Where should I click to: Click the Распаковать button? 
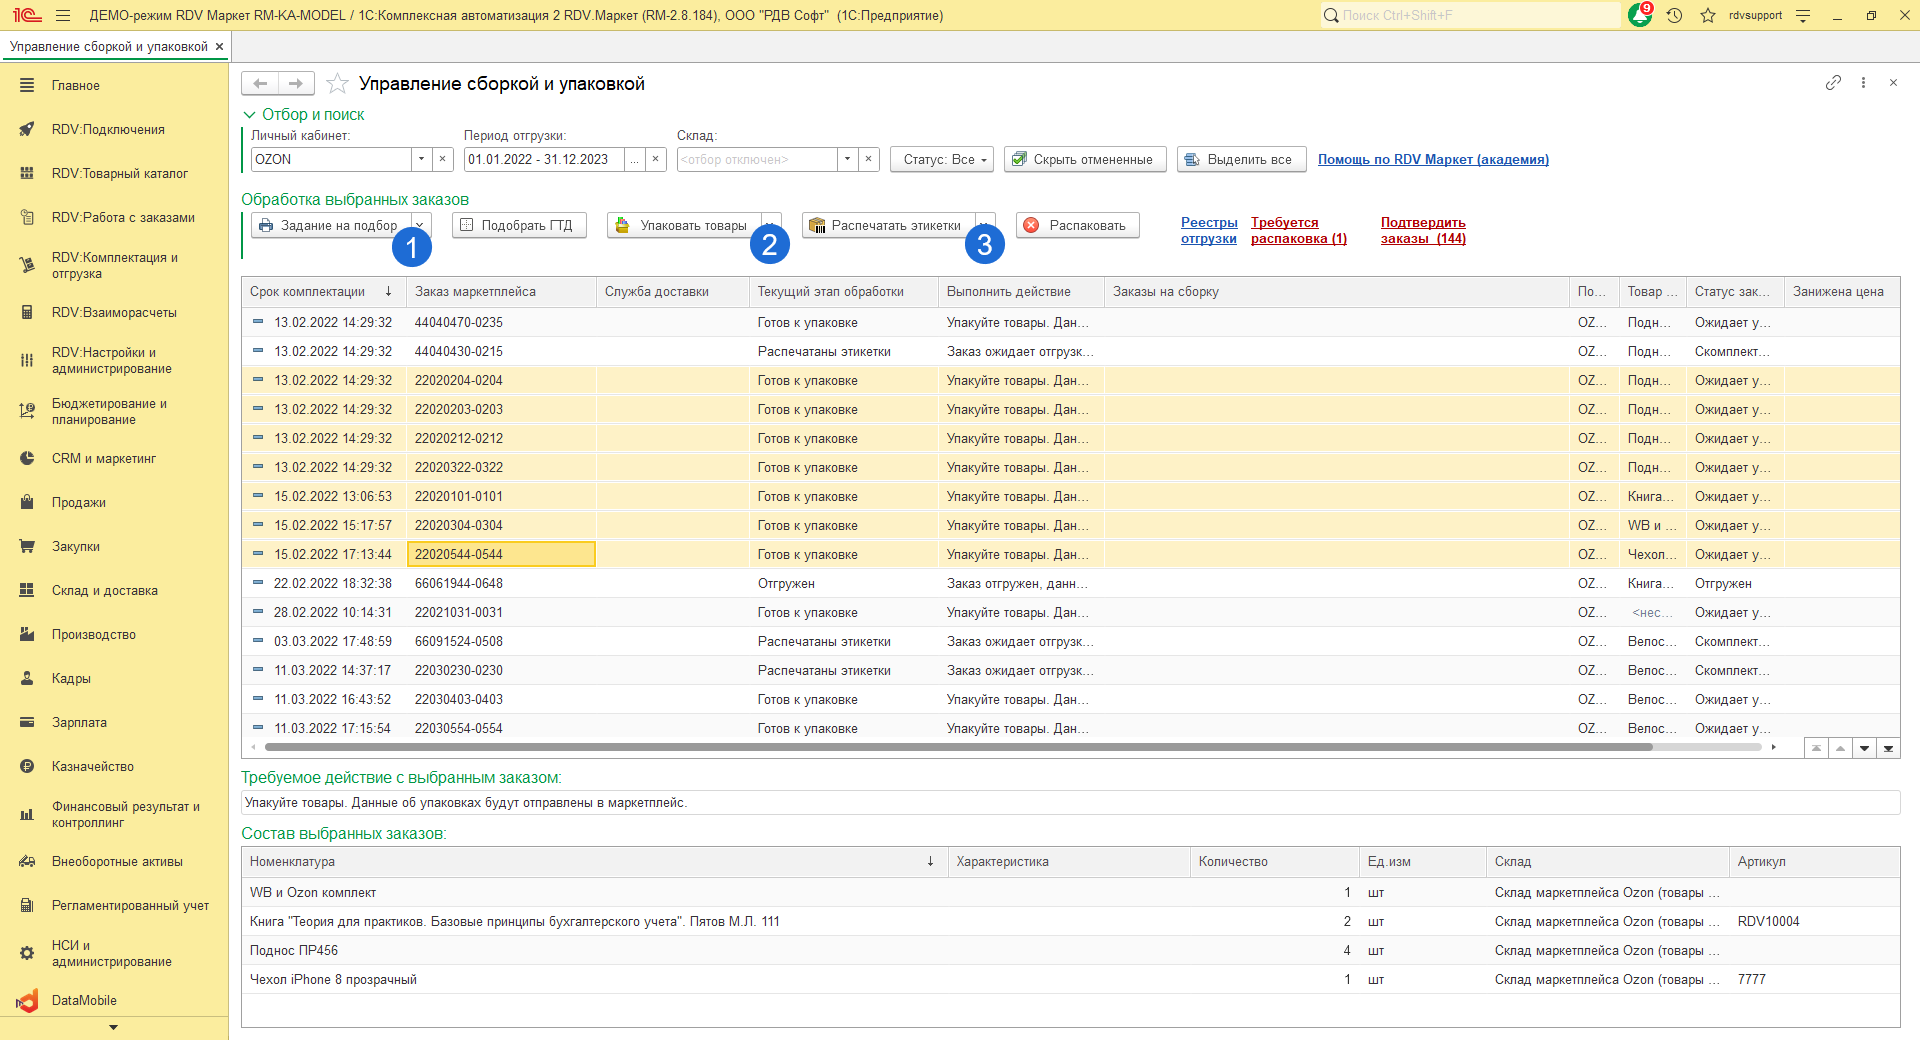1076,226
